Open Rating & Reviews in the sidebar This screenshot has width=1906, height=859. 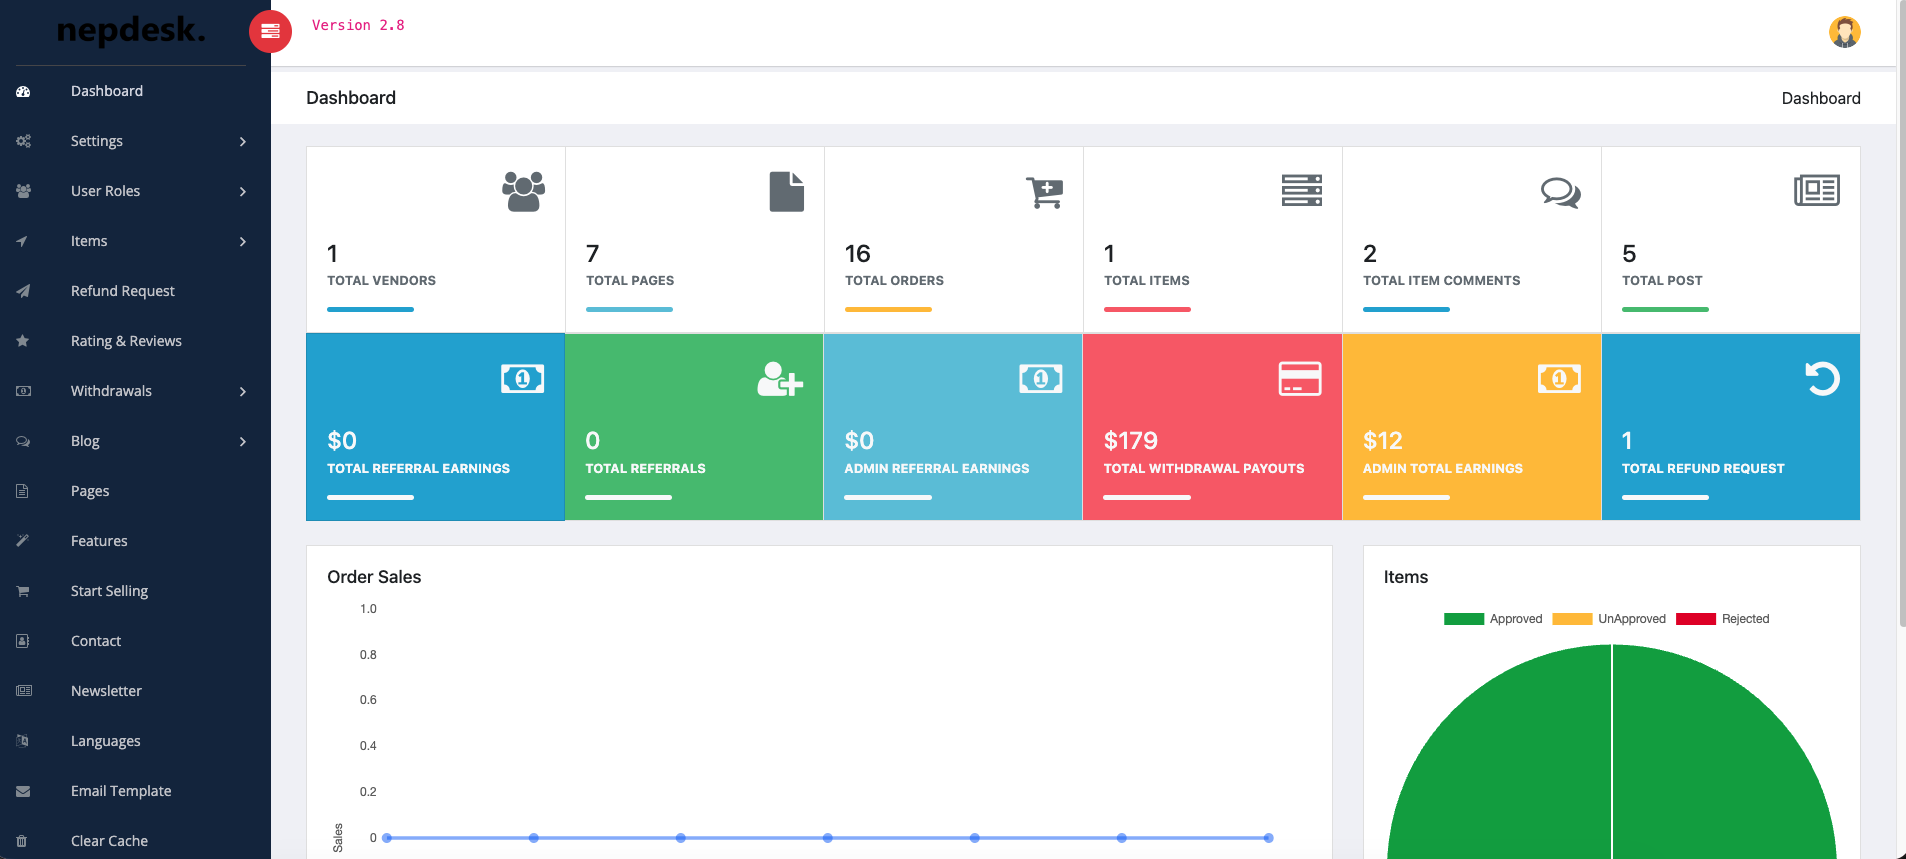coord(126,341)
